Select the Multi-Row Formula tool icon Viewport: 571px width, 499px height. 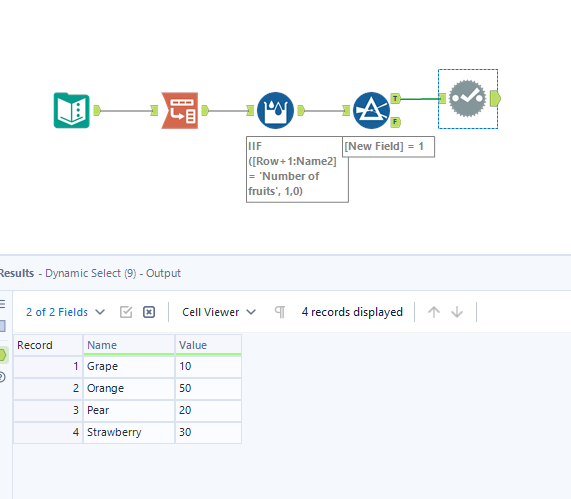coord(275,110)
